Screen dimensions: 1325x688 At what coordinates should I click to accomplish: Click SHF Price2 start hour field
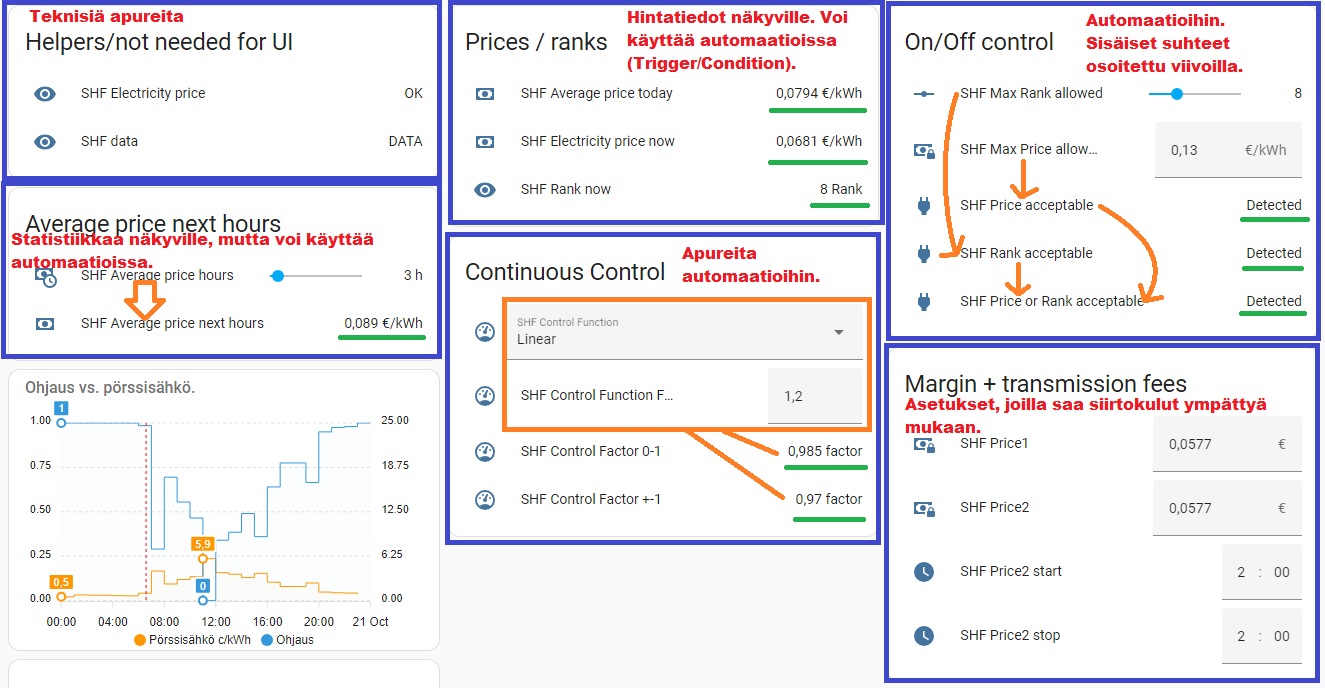tap(1241, 573)
